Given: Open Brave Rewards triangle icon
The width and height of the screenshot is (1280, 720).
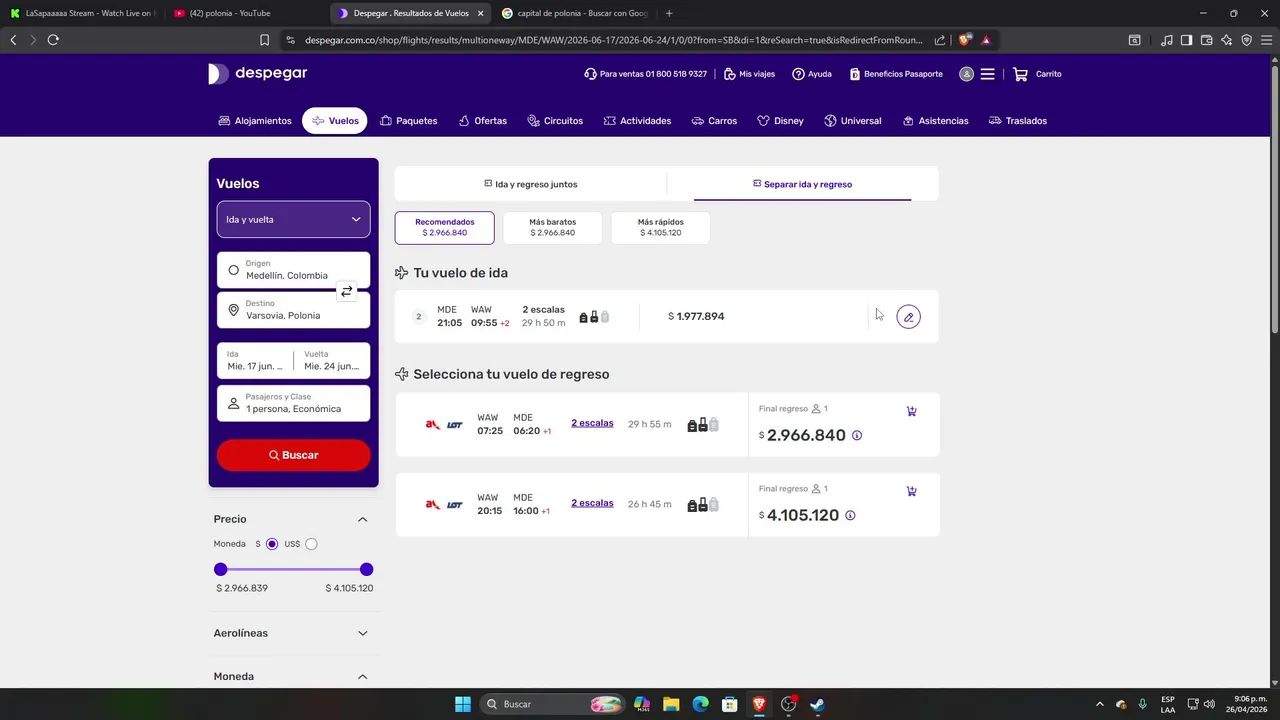Looking at the screenshot, I should [986, 40].
